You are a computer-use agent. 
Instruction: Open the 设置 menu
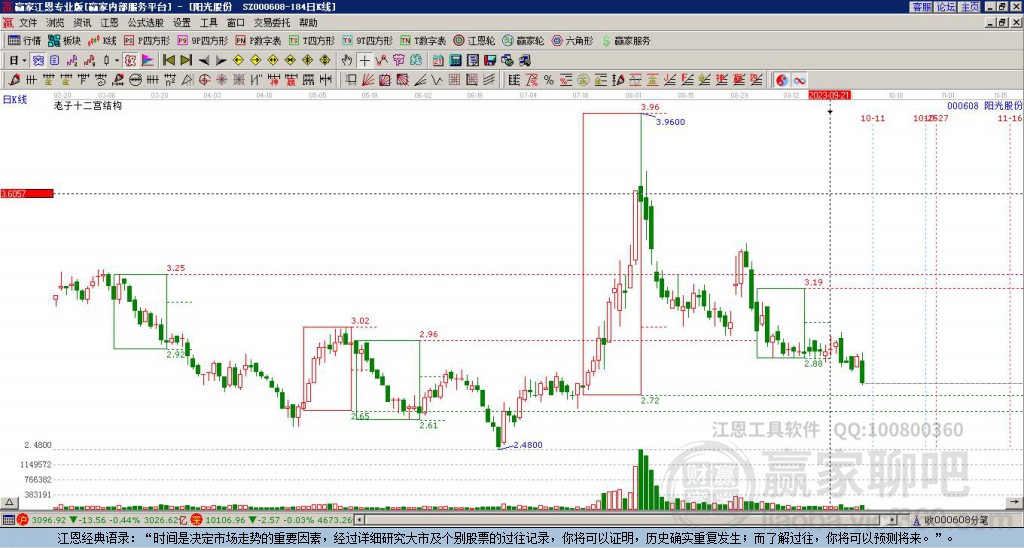point(182,23)
